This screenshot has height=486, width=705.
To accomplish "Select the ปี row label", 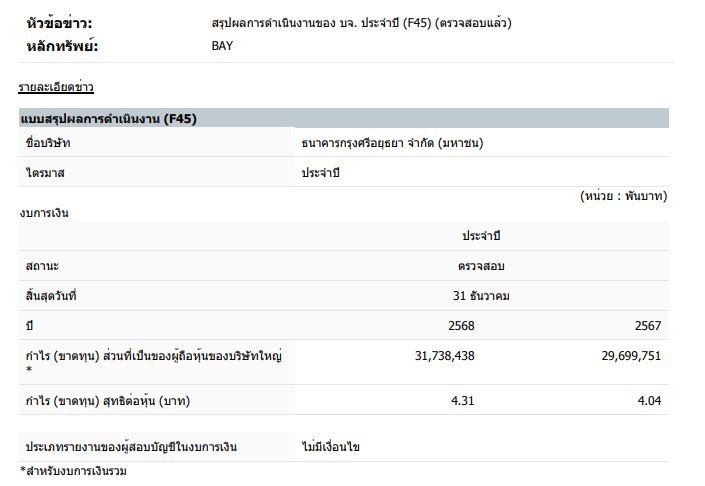I will [29, 325].
